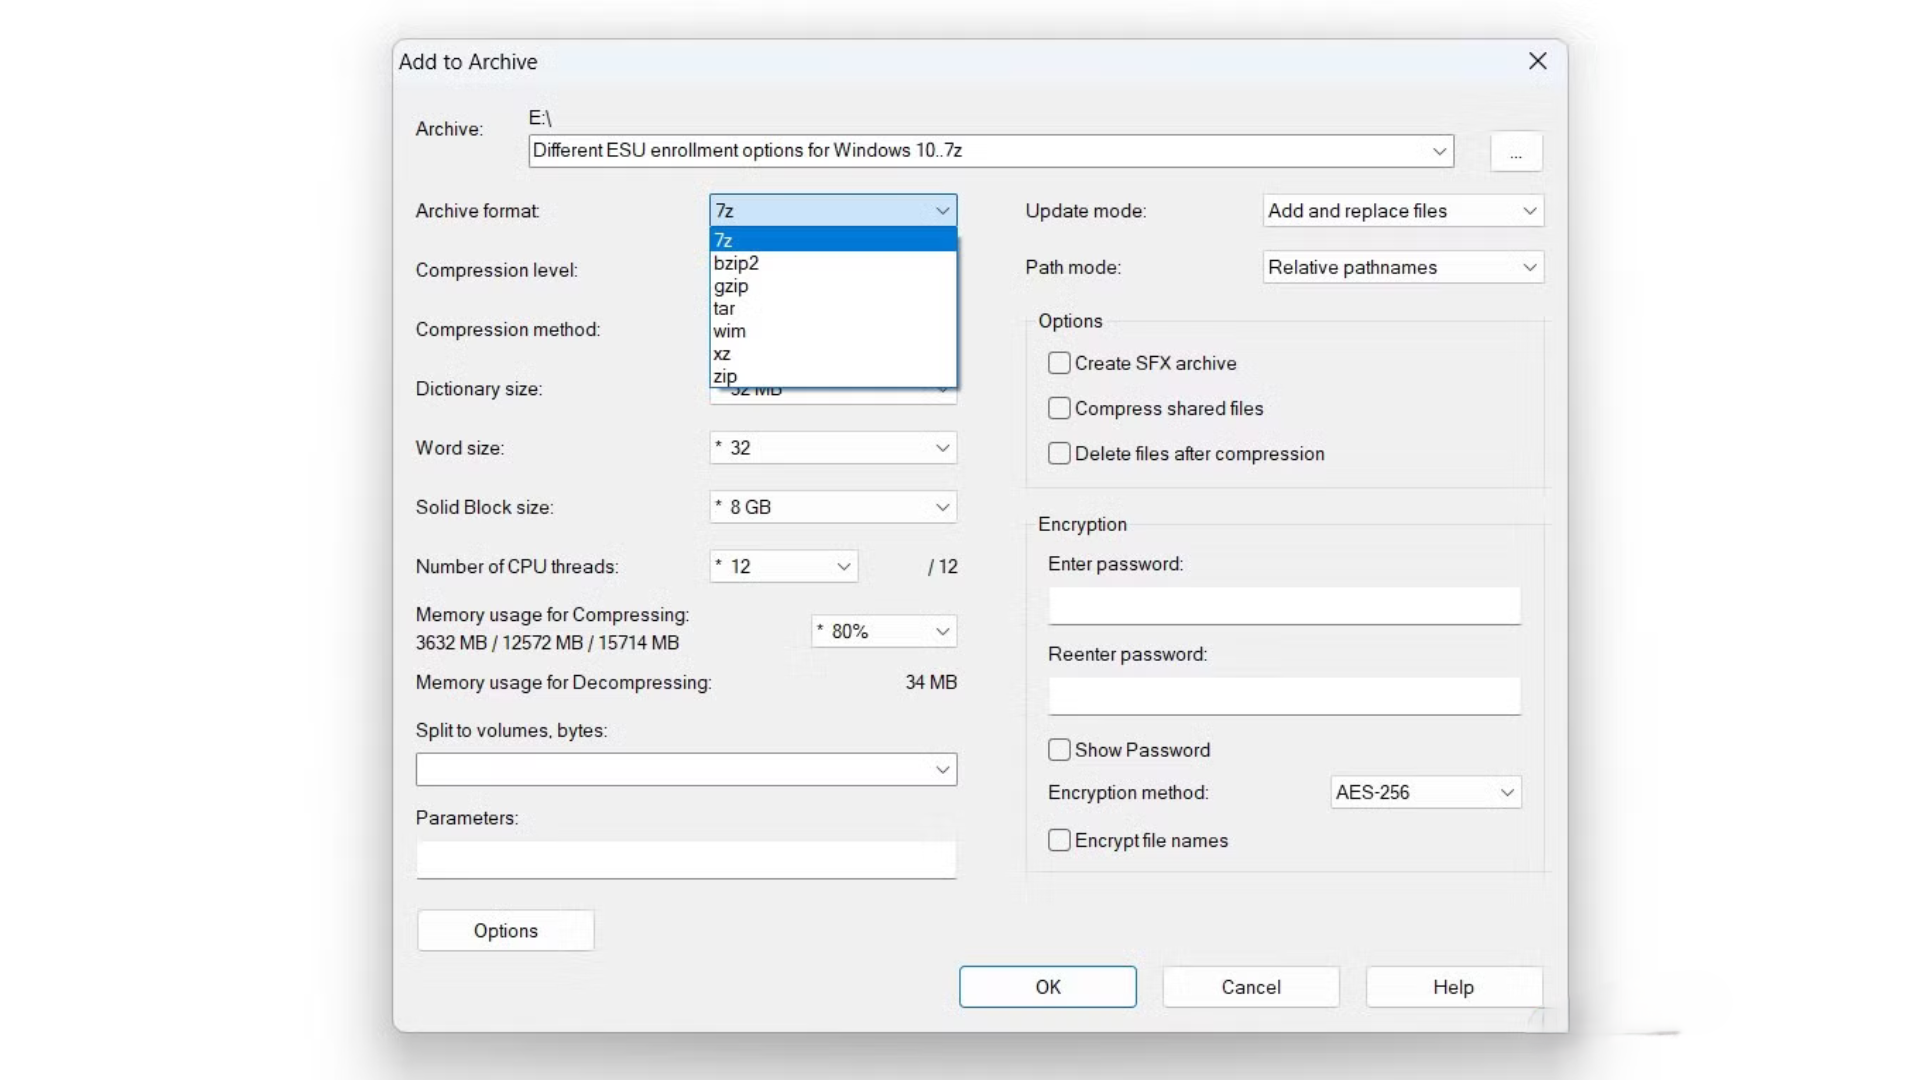1920x1080 pixels.
Task: Pick tar archive format option
Action: pos(724,308)
